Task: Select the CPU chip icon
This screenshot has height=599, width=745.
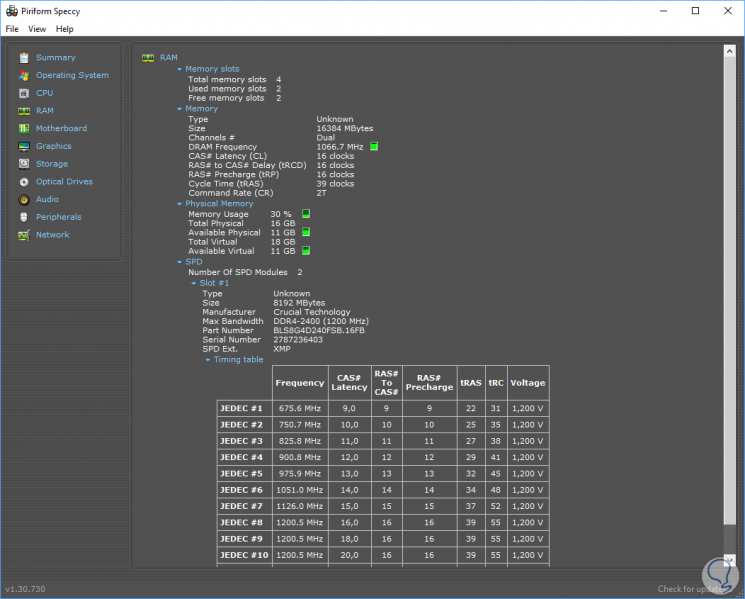Action: coord(23,93)
